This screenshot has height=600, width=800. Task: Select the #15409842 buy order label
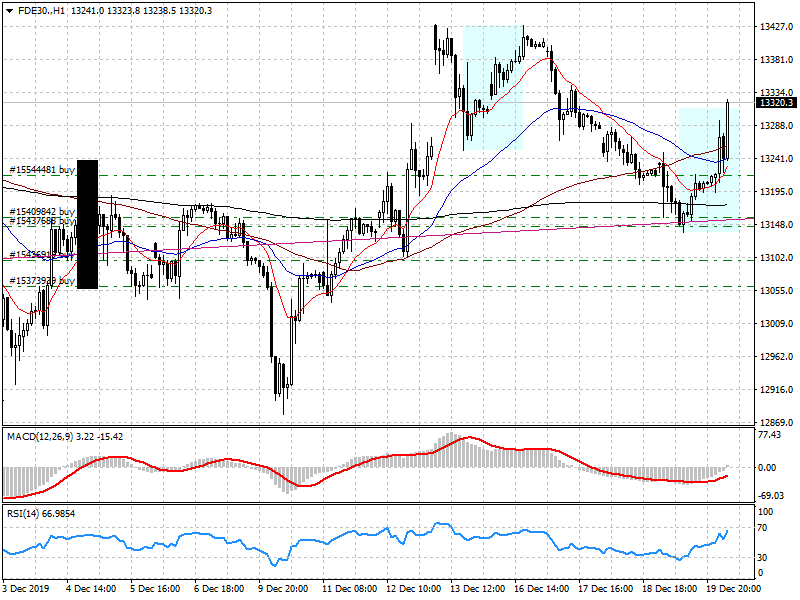[x=42, y=211]
